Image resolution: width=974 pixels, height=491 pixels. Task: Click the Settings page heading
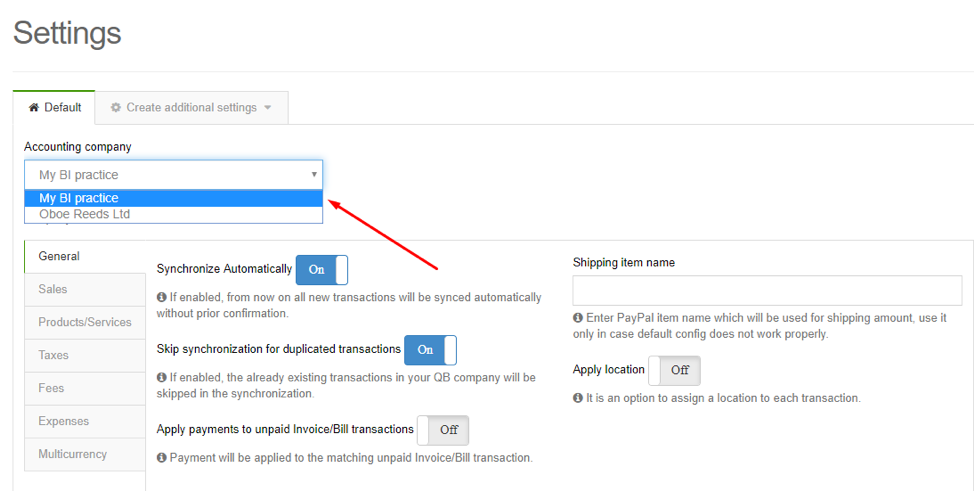tap(67, 32)
